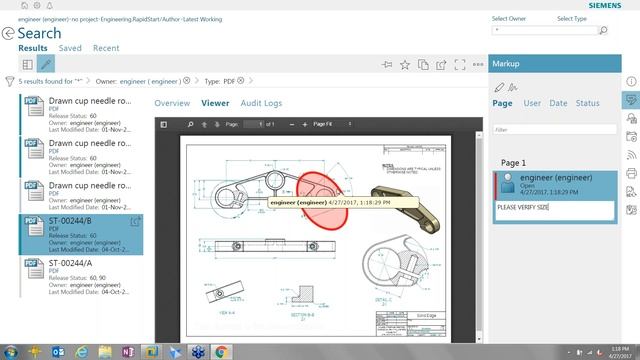Open Internet Explorer from the taskbar

click(82, 352)
